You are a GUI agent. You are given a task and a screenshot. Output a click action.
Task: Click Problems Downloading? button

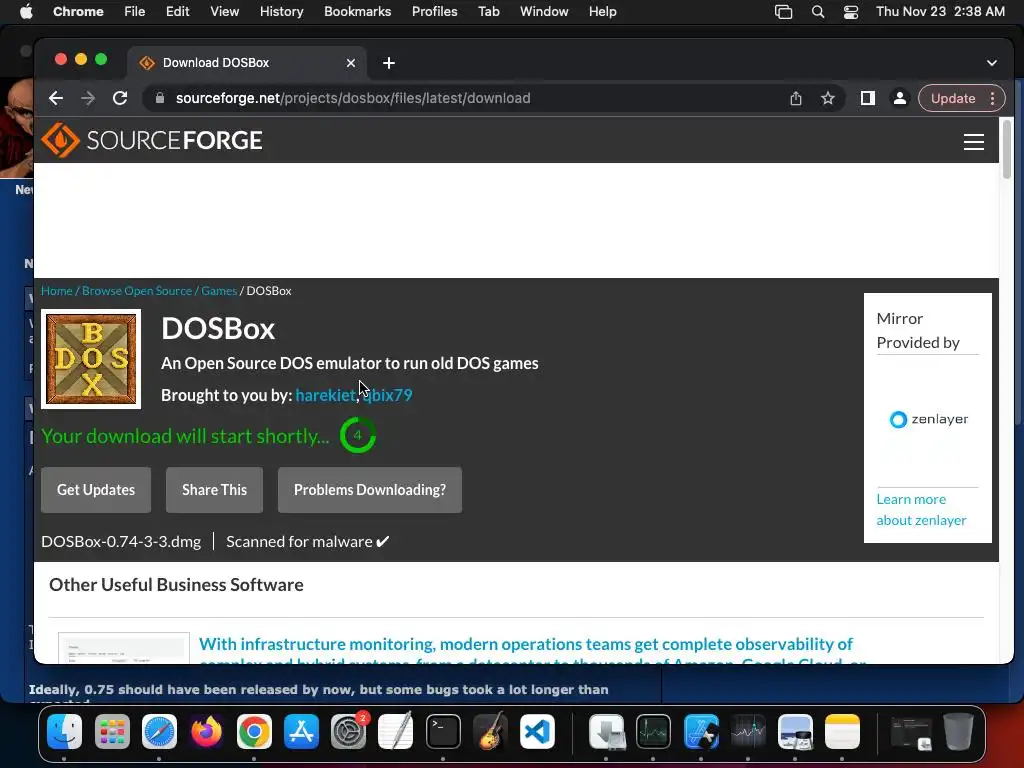coord(370,490)
